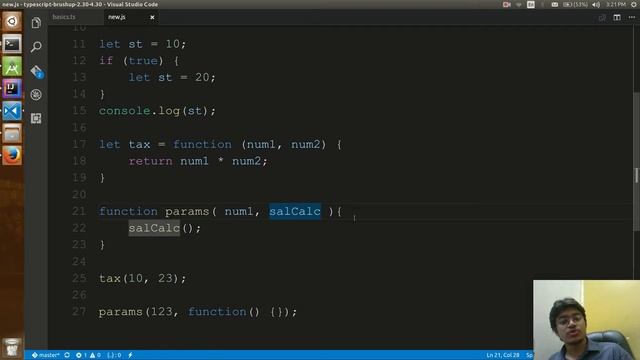Open the editor more actions (…) menu
The image size is (640, 360).
[632, 17]
